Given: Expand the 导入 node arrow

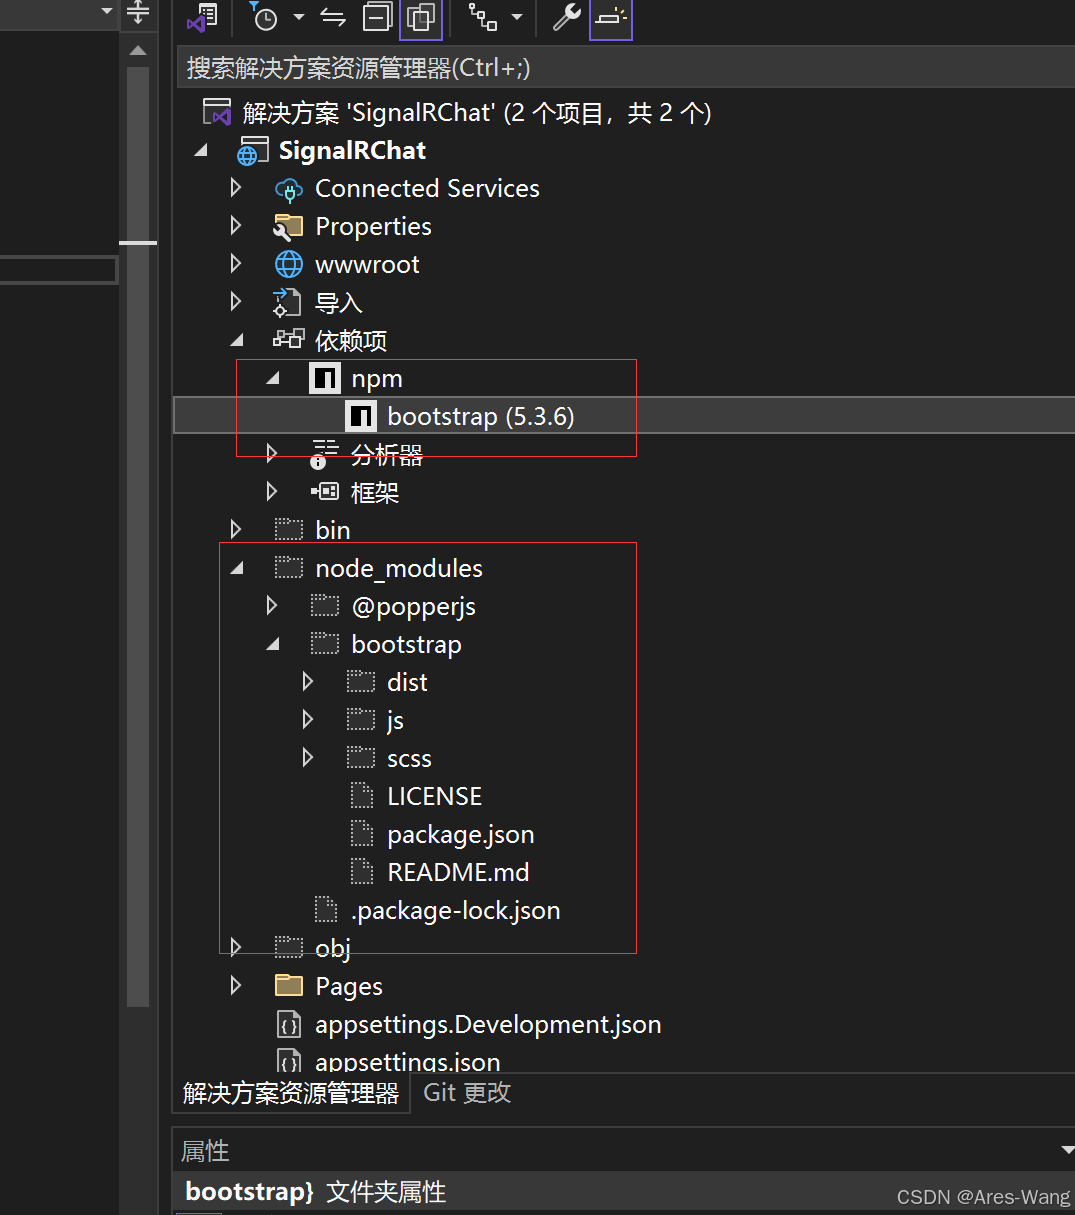Looking at the screenshot, I should 236,302.
